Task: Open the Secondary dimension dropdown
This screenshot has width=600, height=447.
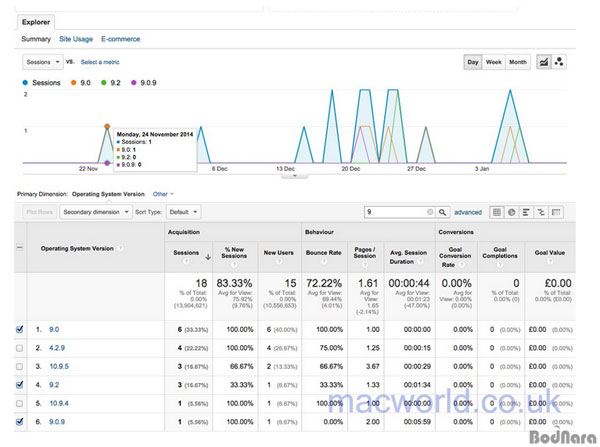Action: 96,212
